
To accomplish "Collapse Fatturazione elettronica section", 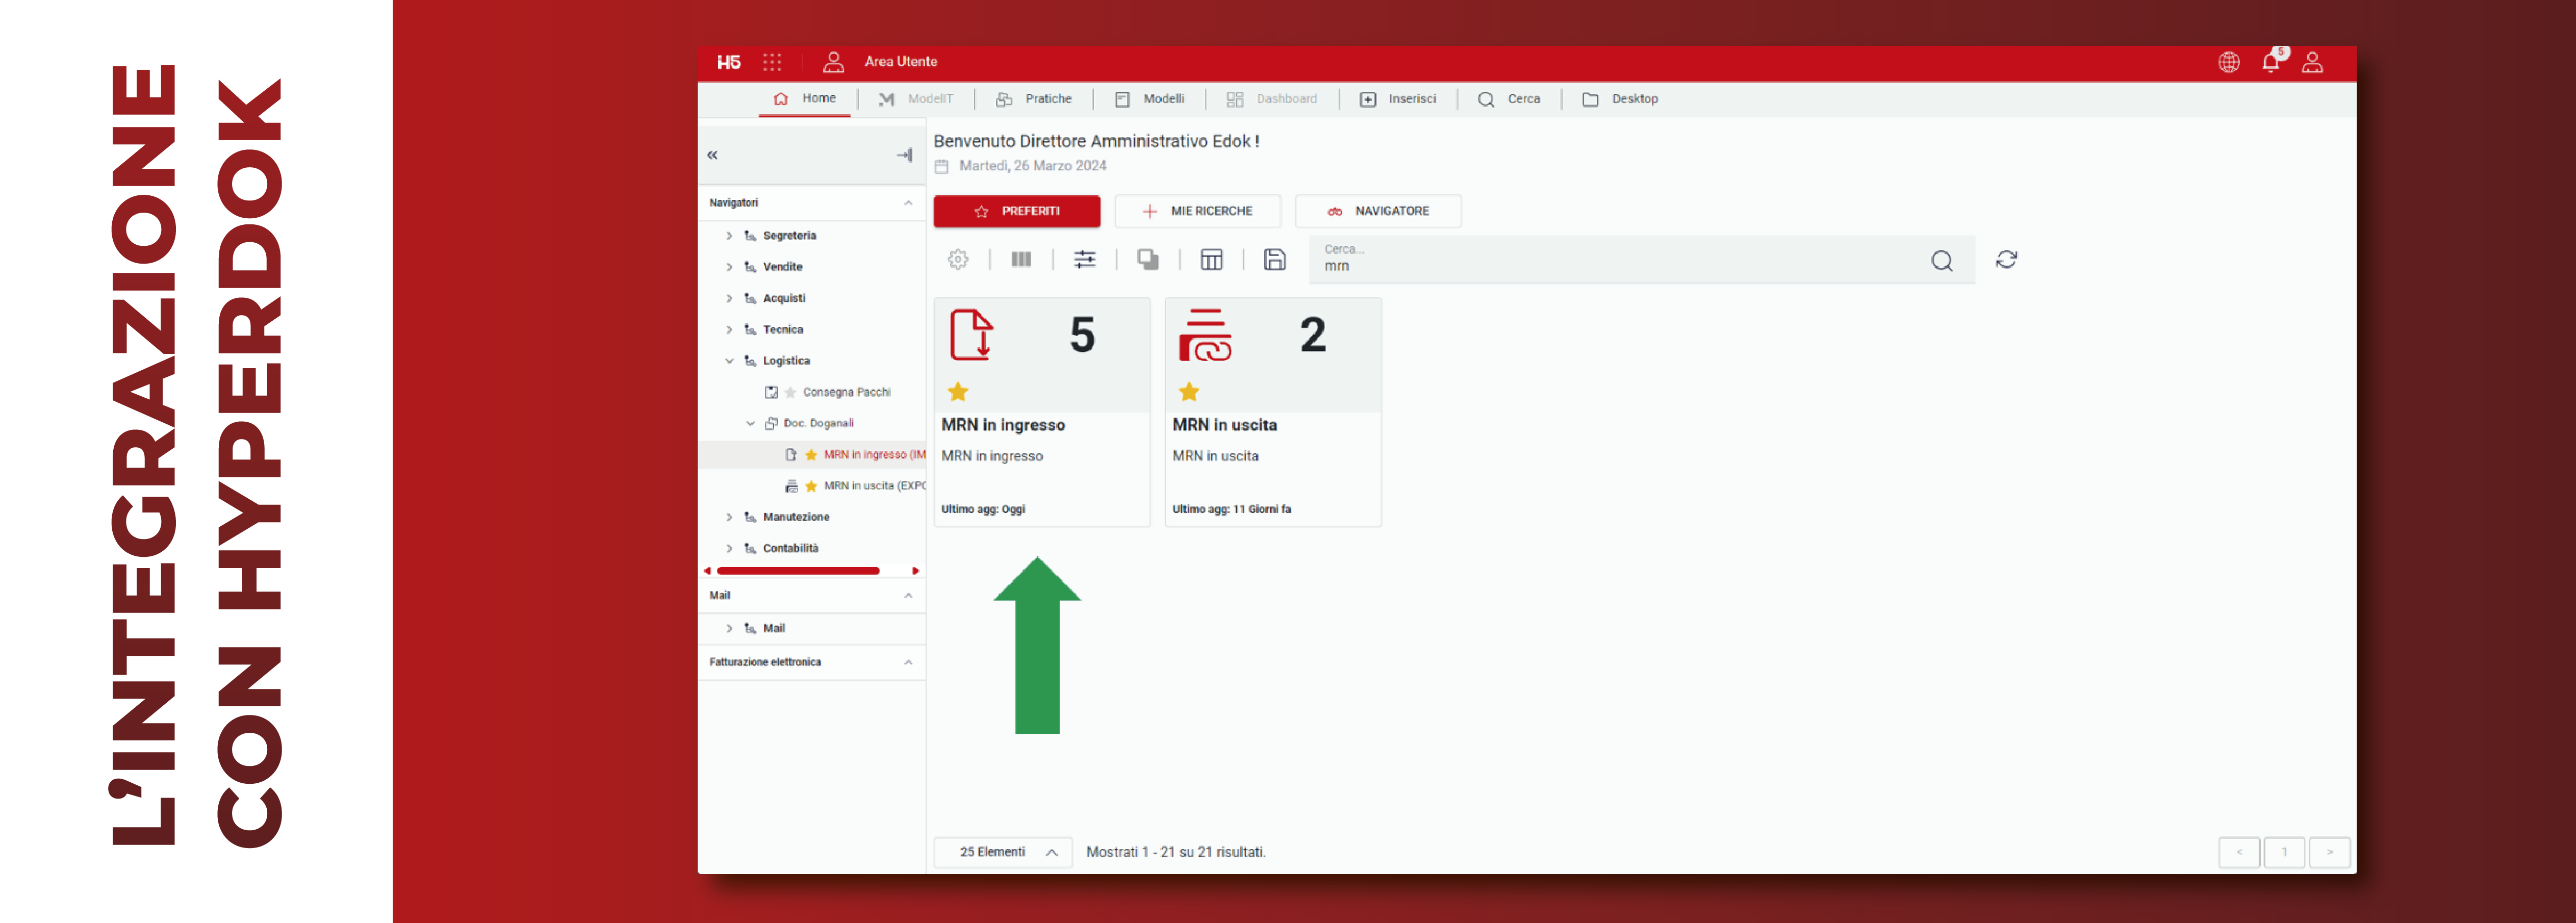I will (908, 662).
